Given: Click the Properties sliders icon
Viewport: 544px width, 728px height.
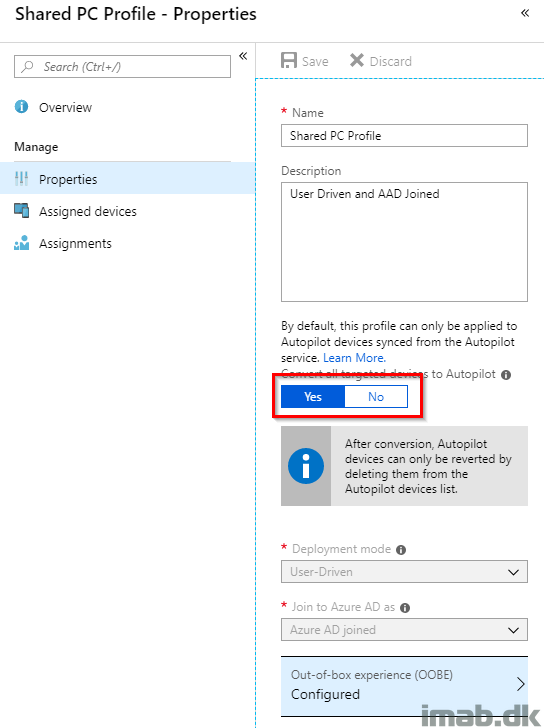Looking at the screenshot, I should (21, 179).
